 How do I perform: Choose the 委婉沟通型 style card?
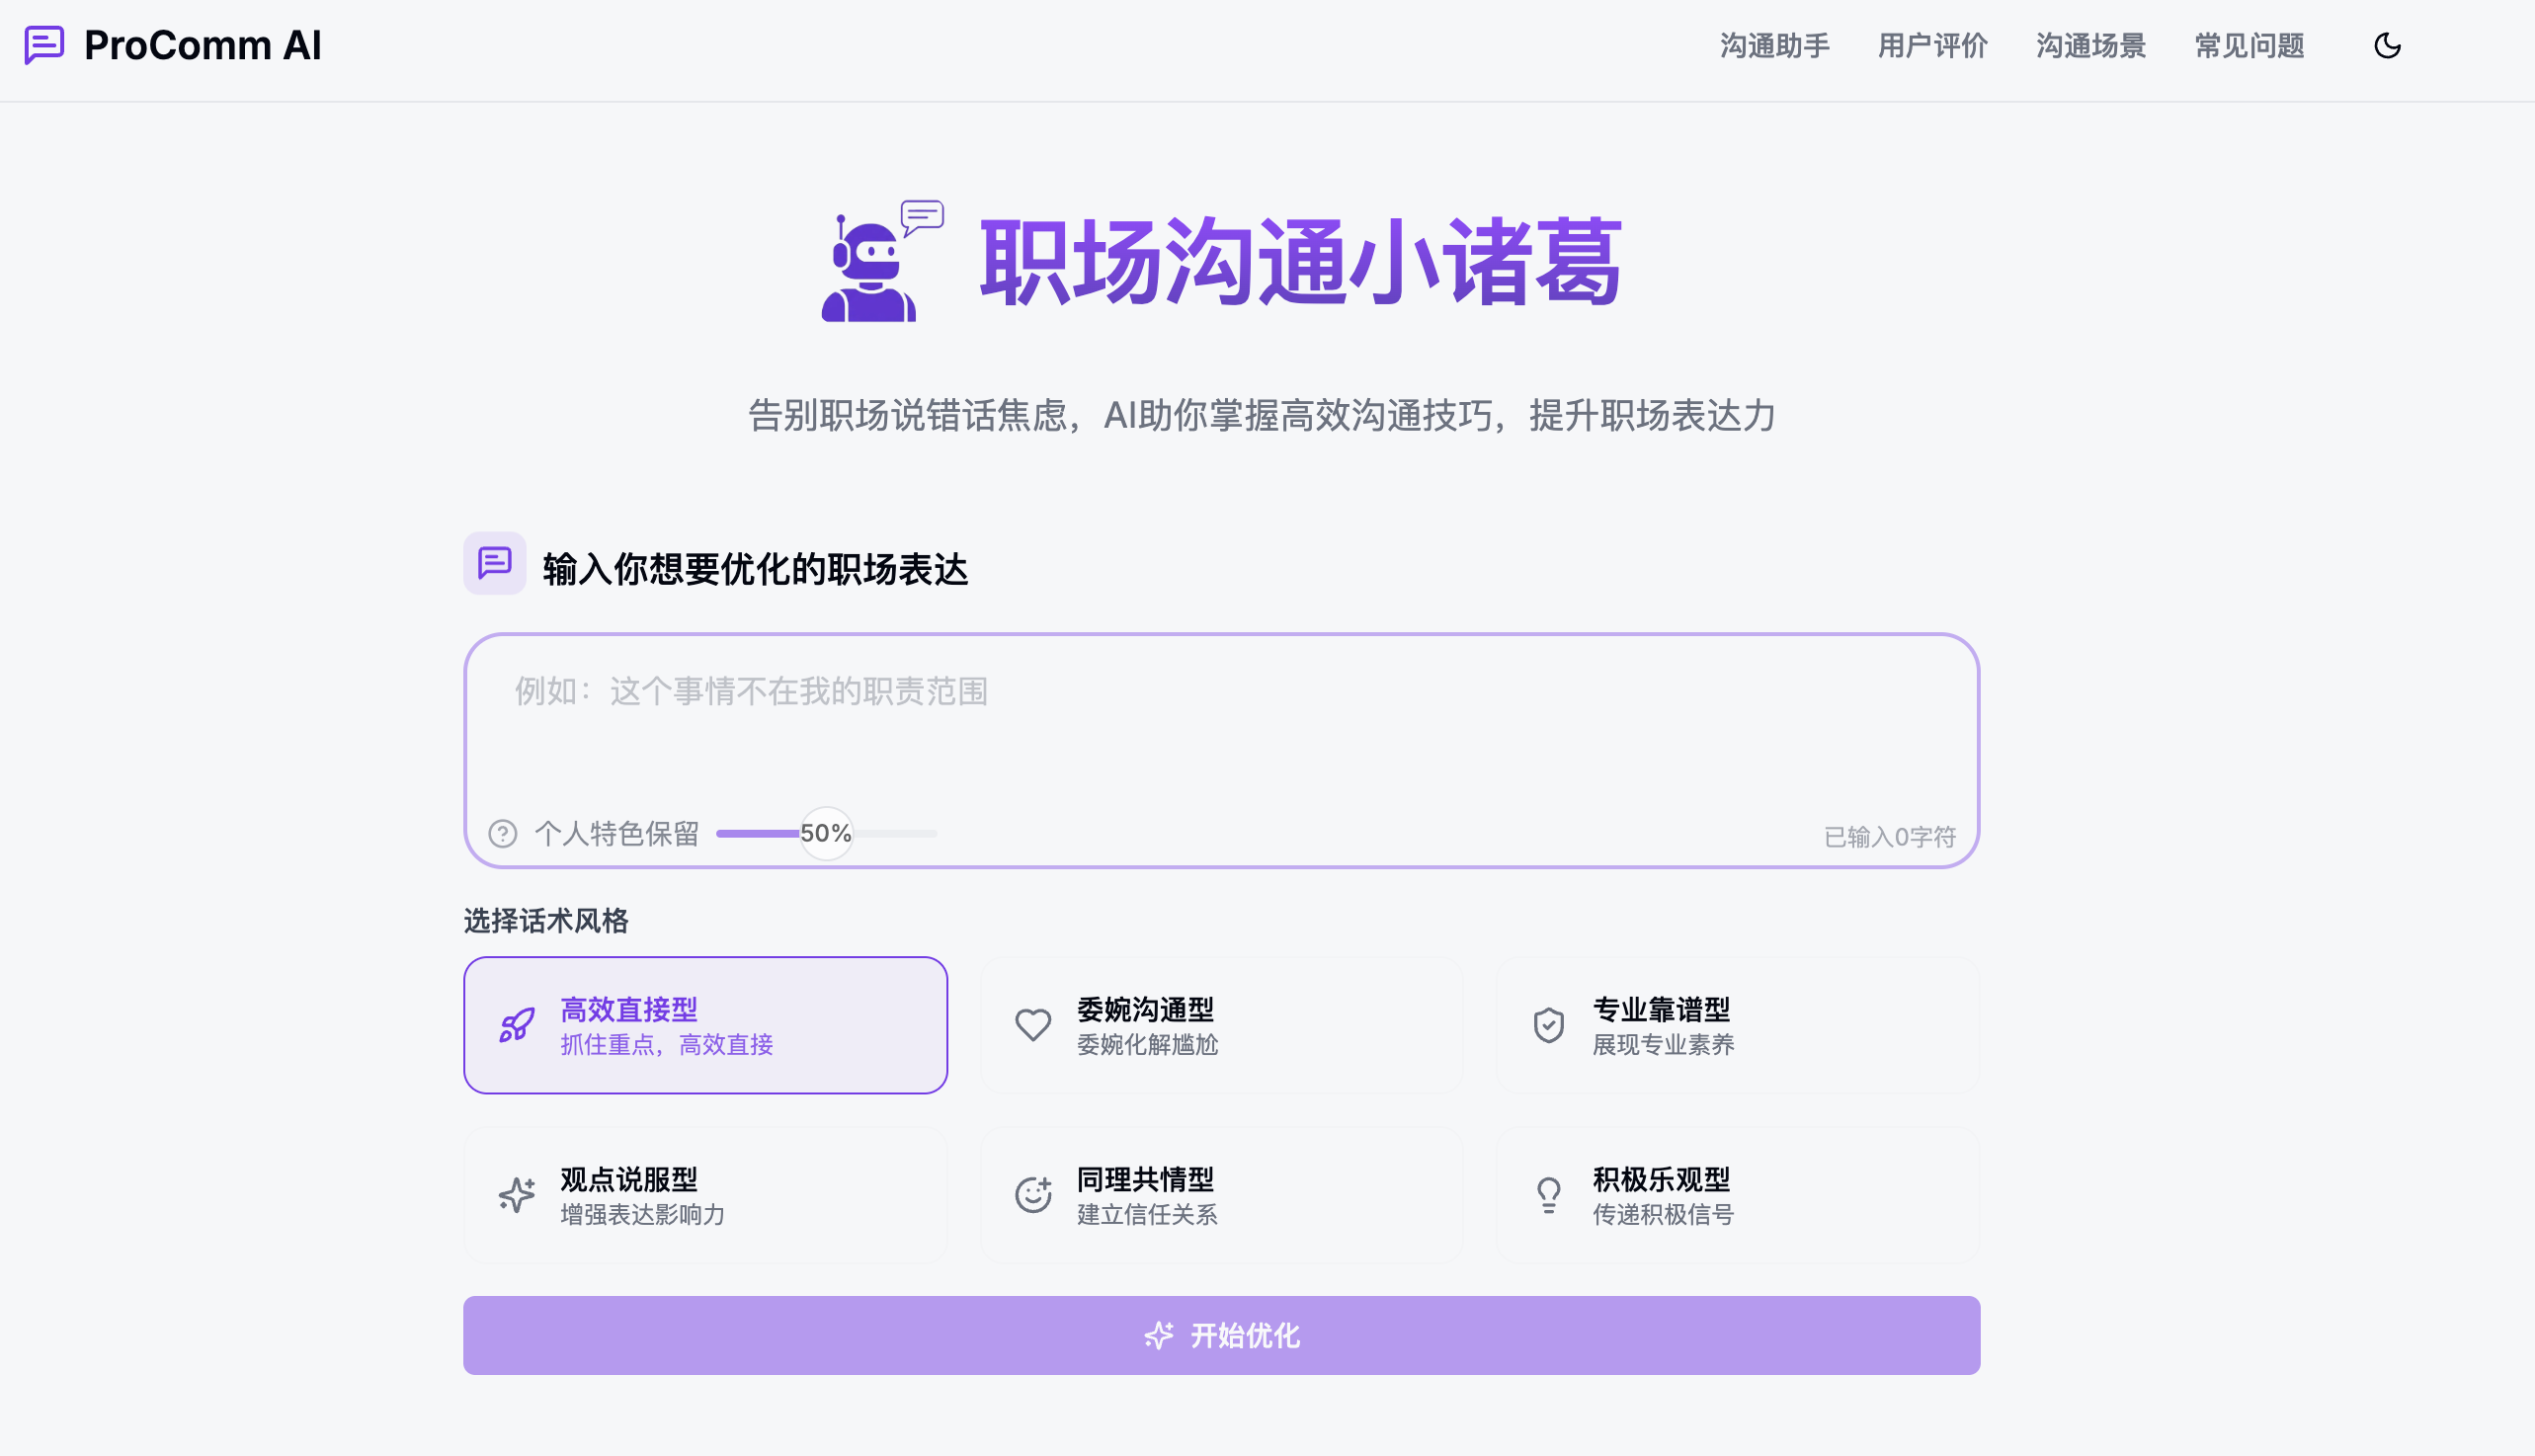click(x=1221, y=1026)
